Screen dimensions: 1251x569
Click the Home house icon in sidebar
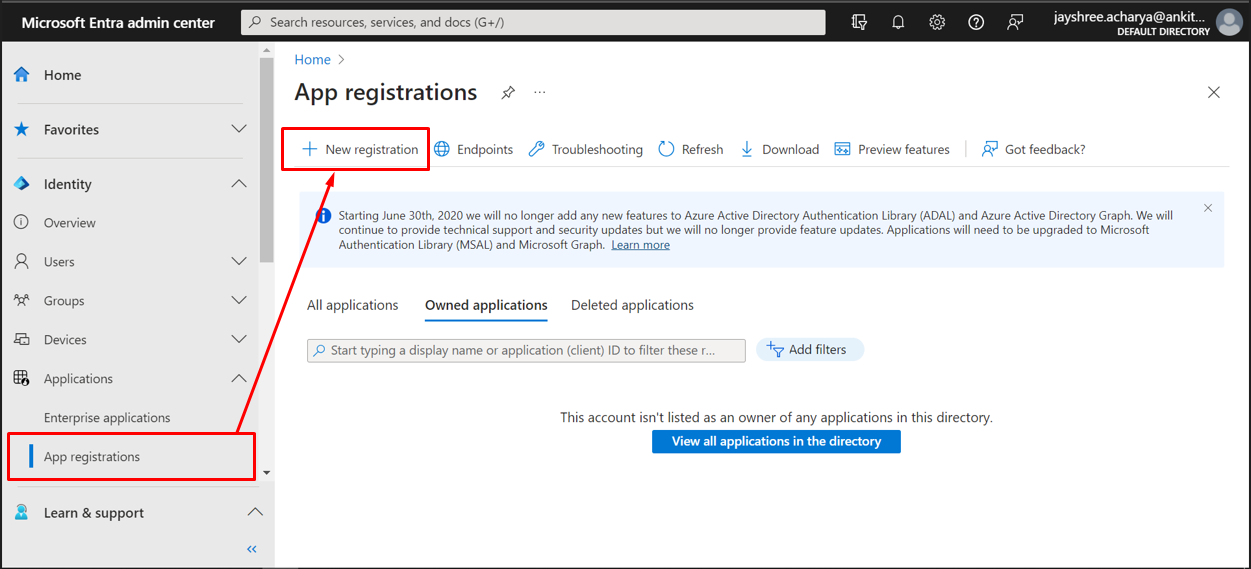[22, 75]
